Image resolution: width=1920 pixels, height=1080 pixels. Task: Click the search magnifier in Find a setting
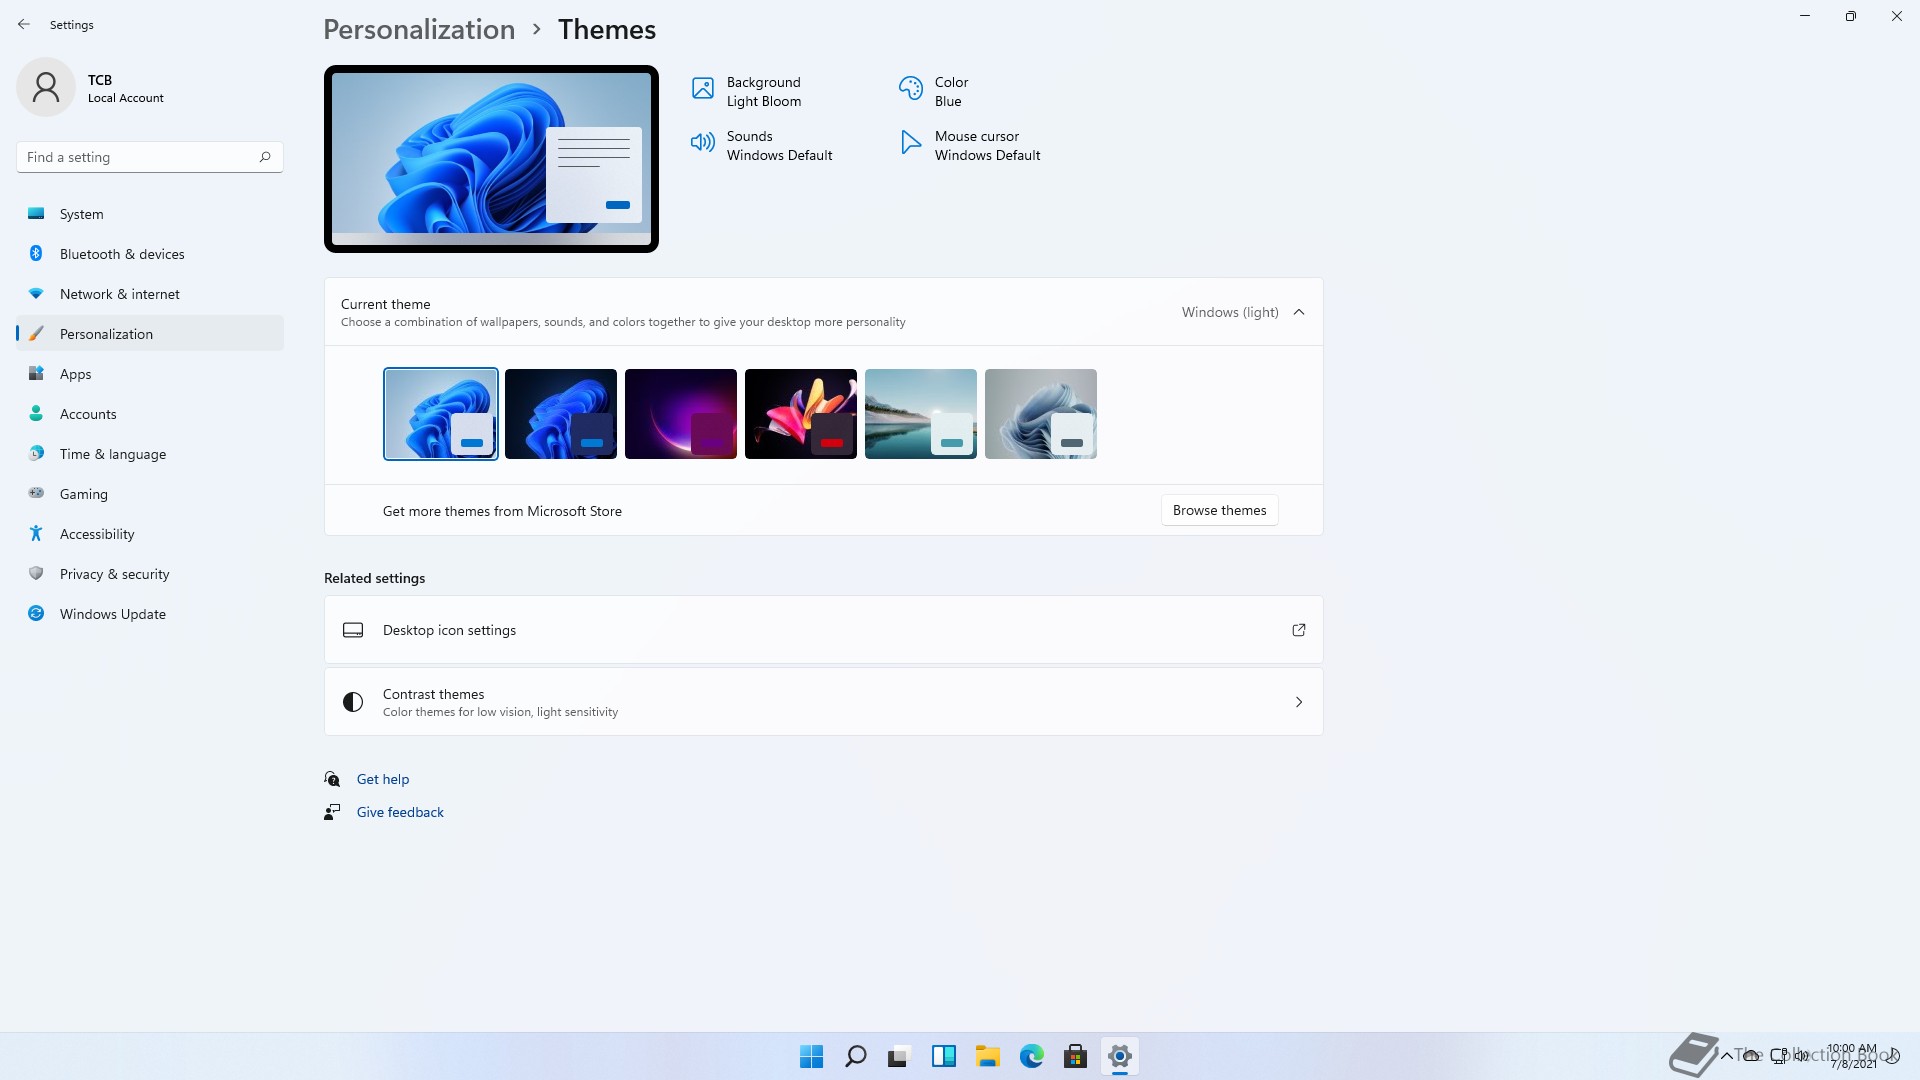[265, 157]
